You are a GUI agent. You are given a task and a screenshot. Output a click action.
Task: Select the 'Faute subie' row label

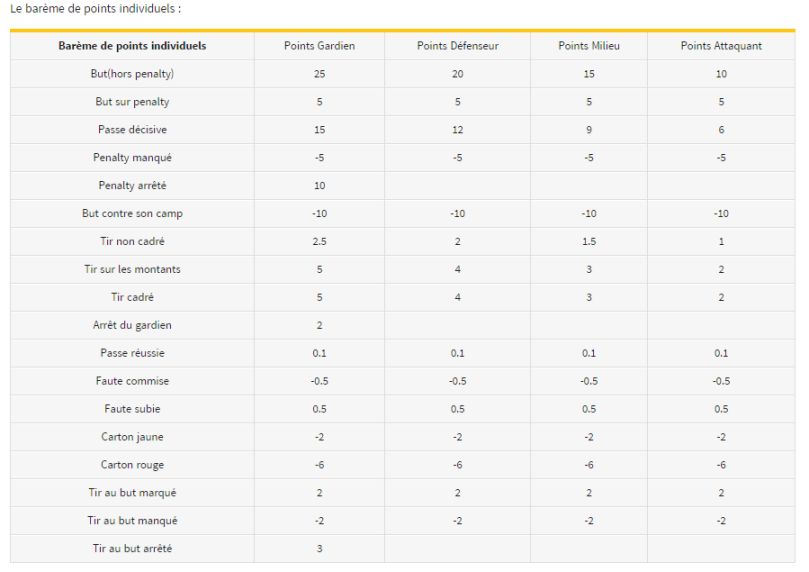[x=132, y=409]
